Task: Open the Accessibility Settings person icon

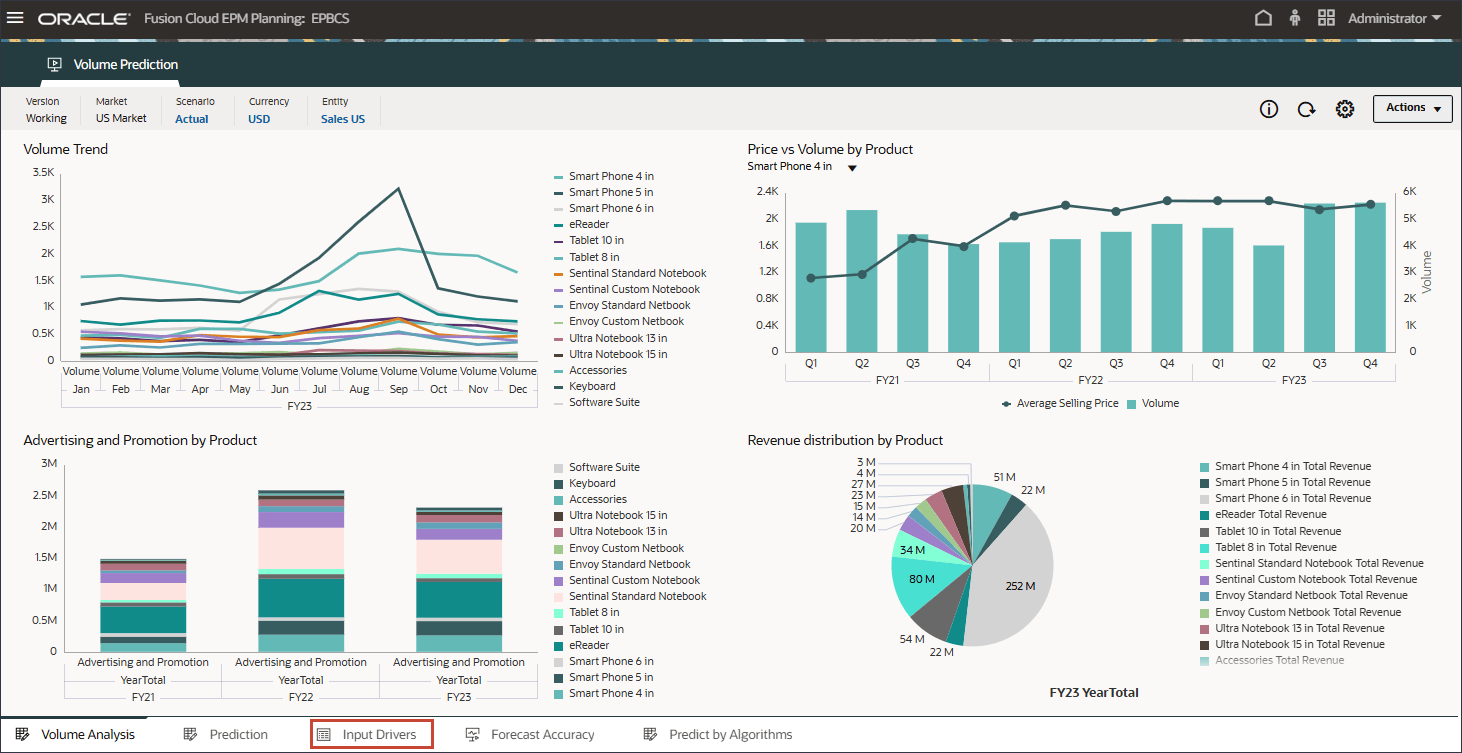Action: pos(1296,18)
